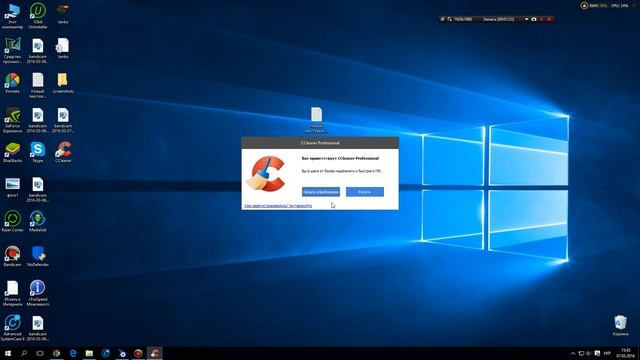Click the Купить (Buy) button
This screenshot has width=640, height=360.
click(x=364, y=192)
